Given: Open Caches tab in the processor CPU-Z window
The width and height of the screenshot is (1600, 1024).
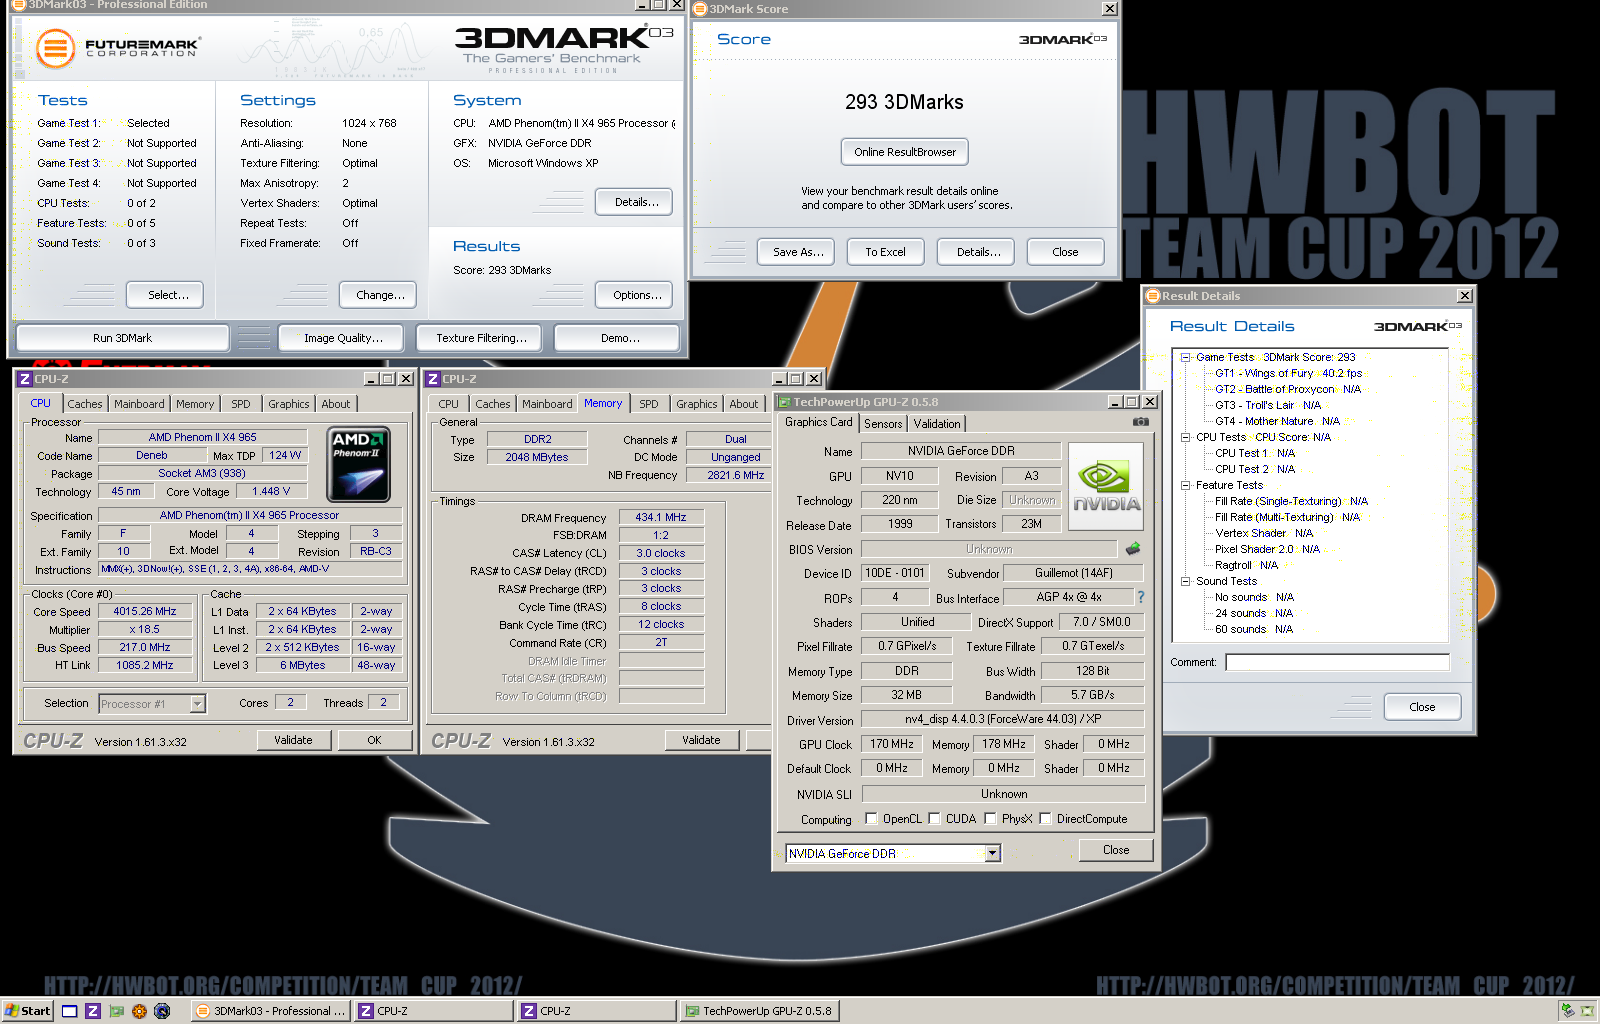Looking at the screenshot, I should pyautogui.click(x=85, y=404).
